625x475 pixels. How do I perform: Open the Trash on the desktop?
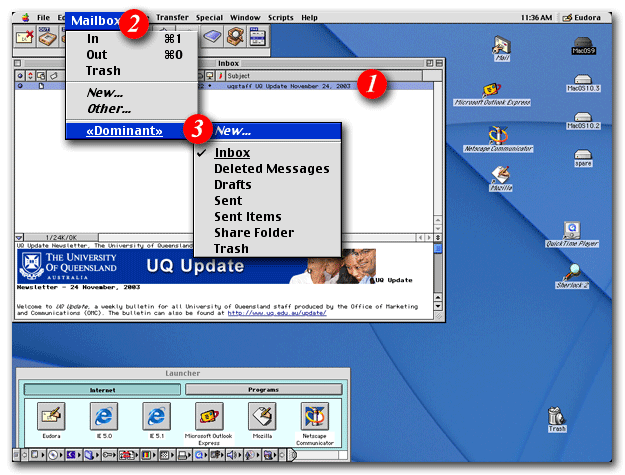pos(557,415)
